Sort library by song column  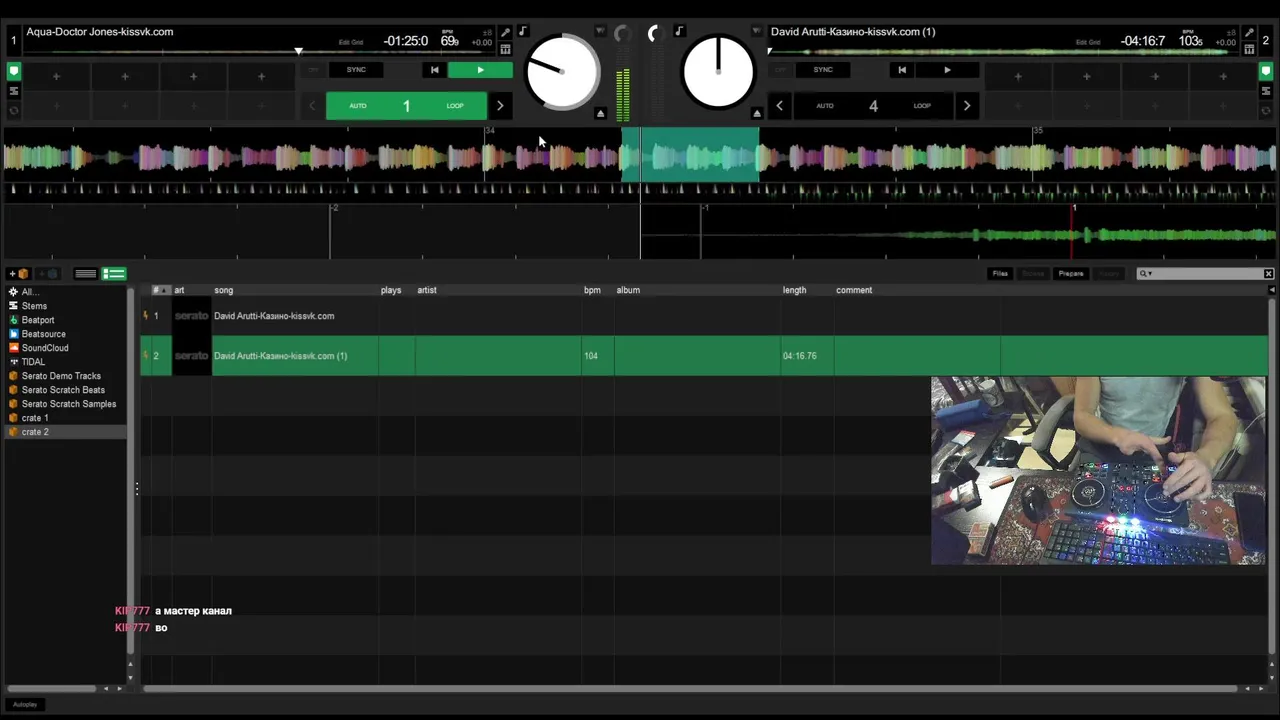pos(295,290)
